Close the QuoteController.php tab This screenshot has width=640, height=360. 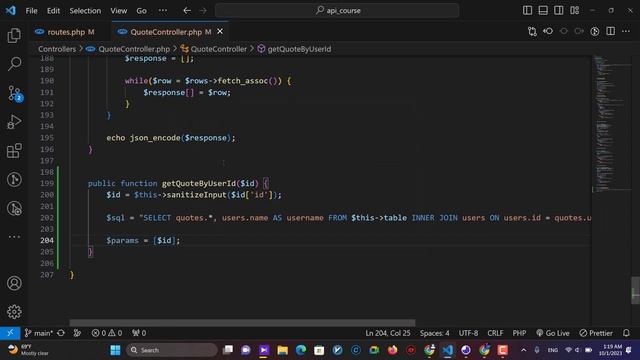[x=220, y=31]
